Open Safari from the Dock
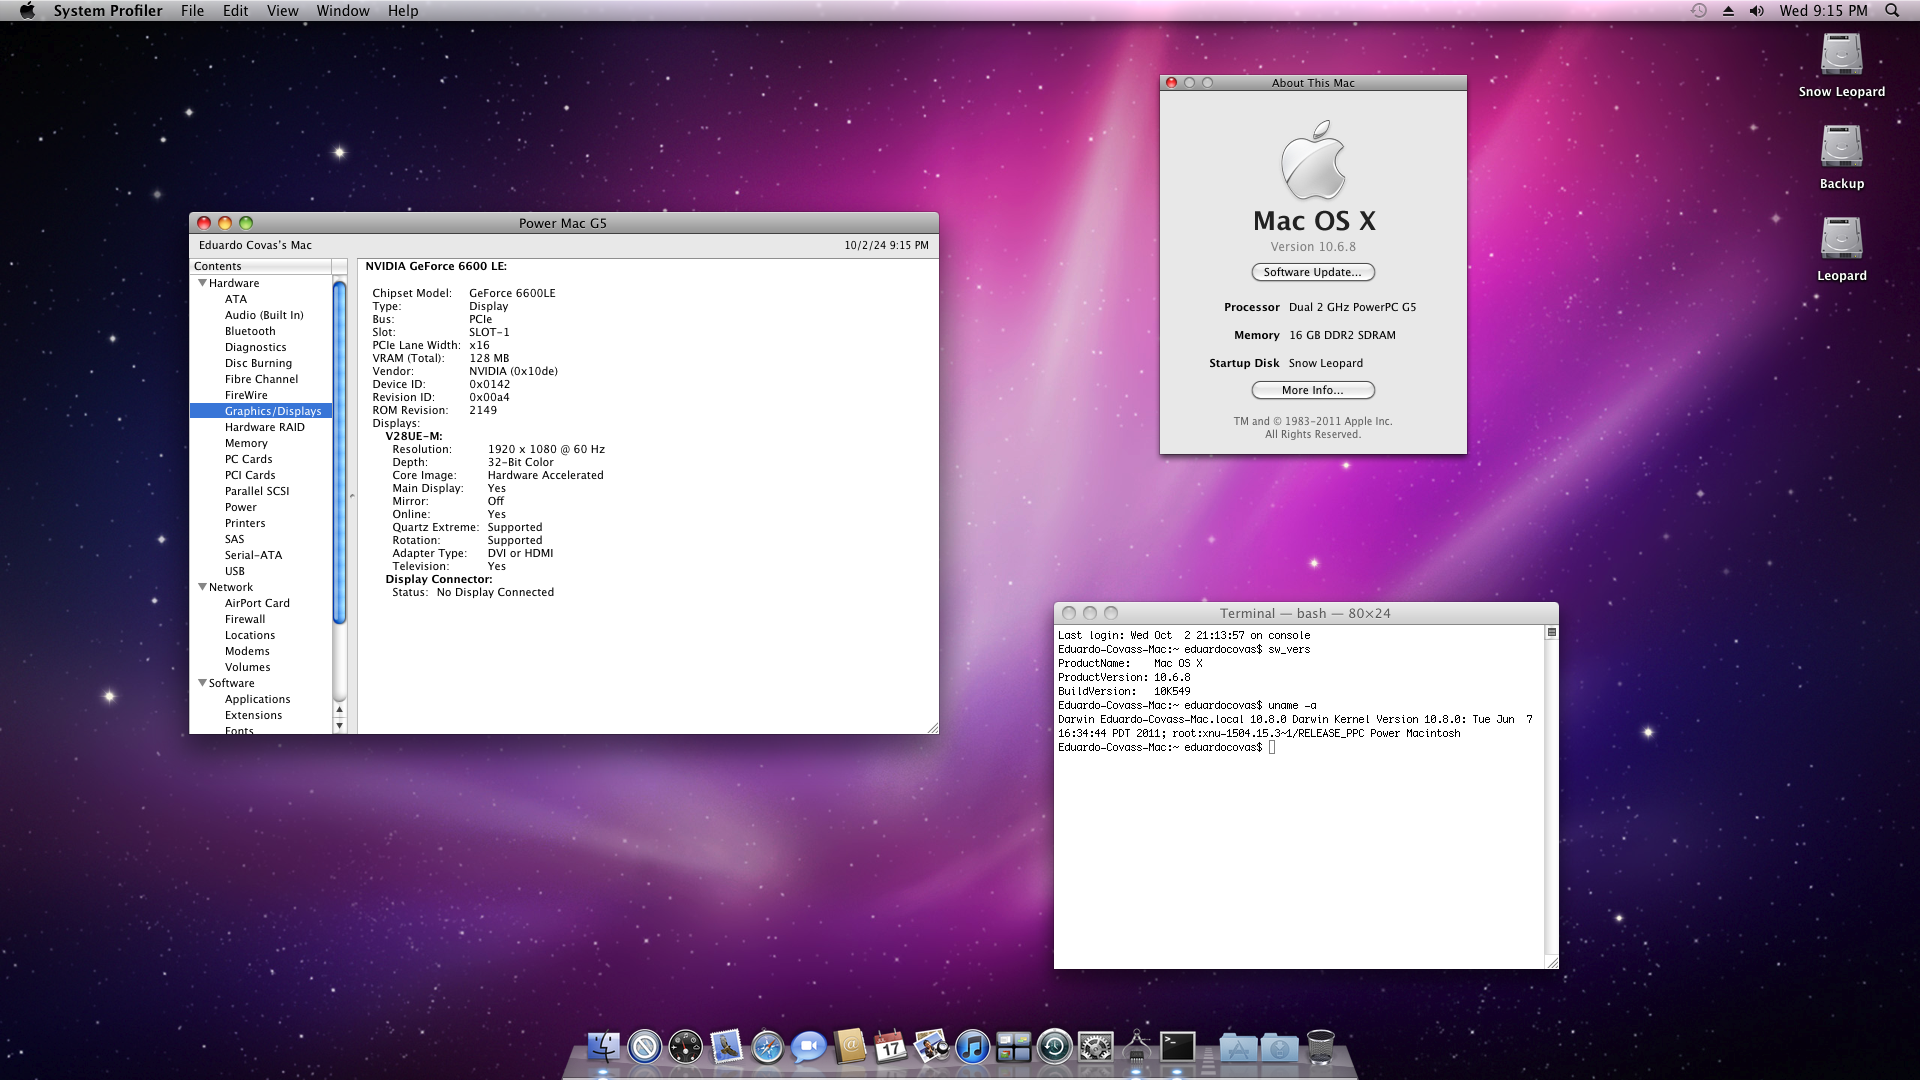 click(766, 1047)
